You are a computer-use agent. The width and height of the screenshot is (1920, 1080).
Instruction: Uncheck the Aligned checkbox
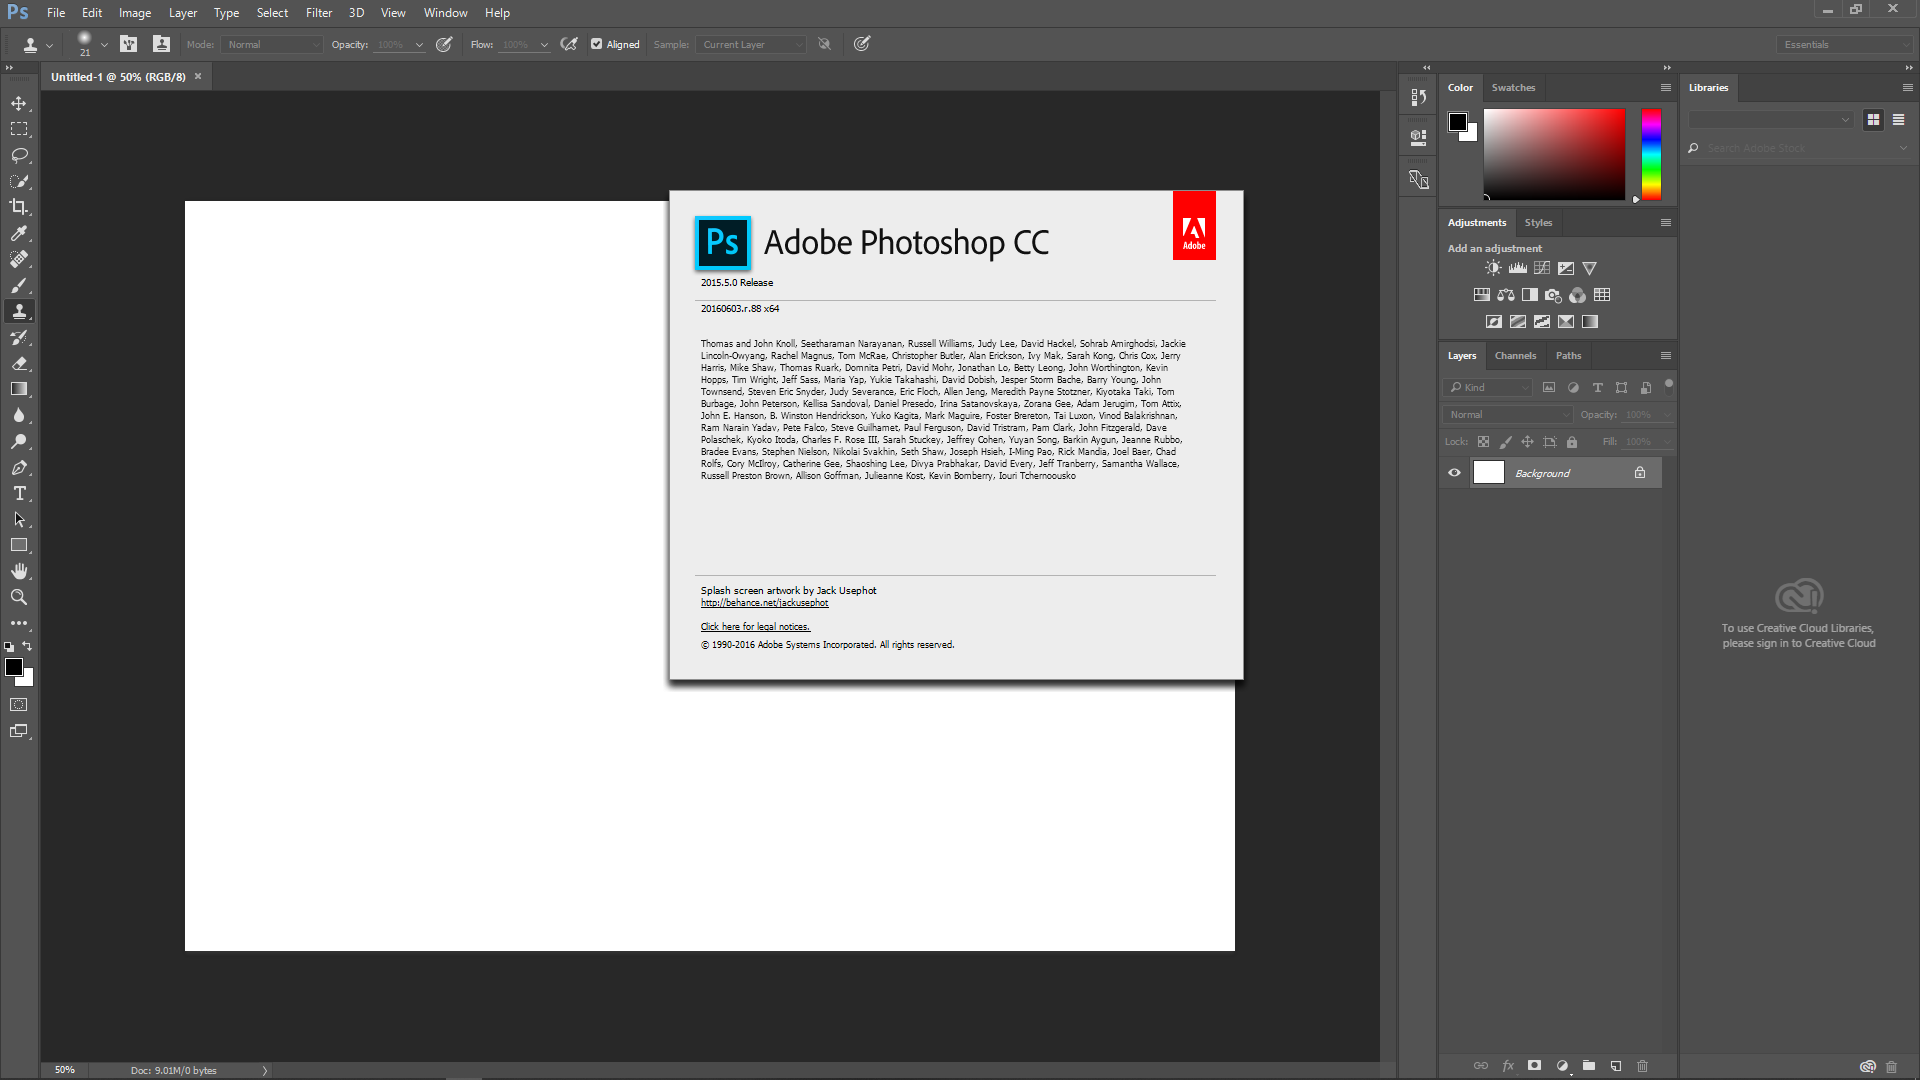pyautogui.click(x=597, y=44)
